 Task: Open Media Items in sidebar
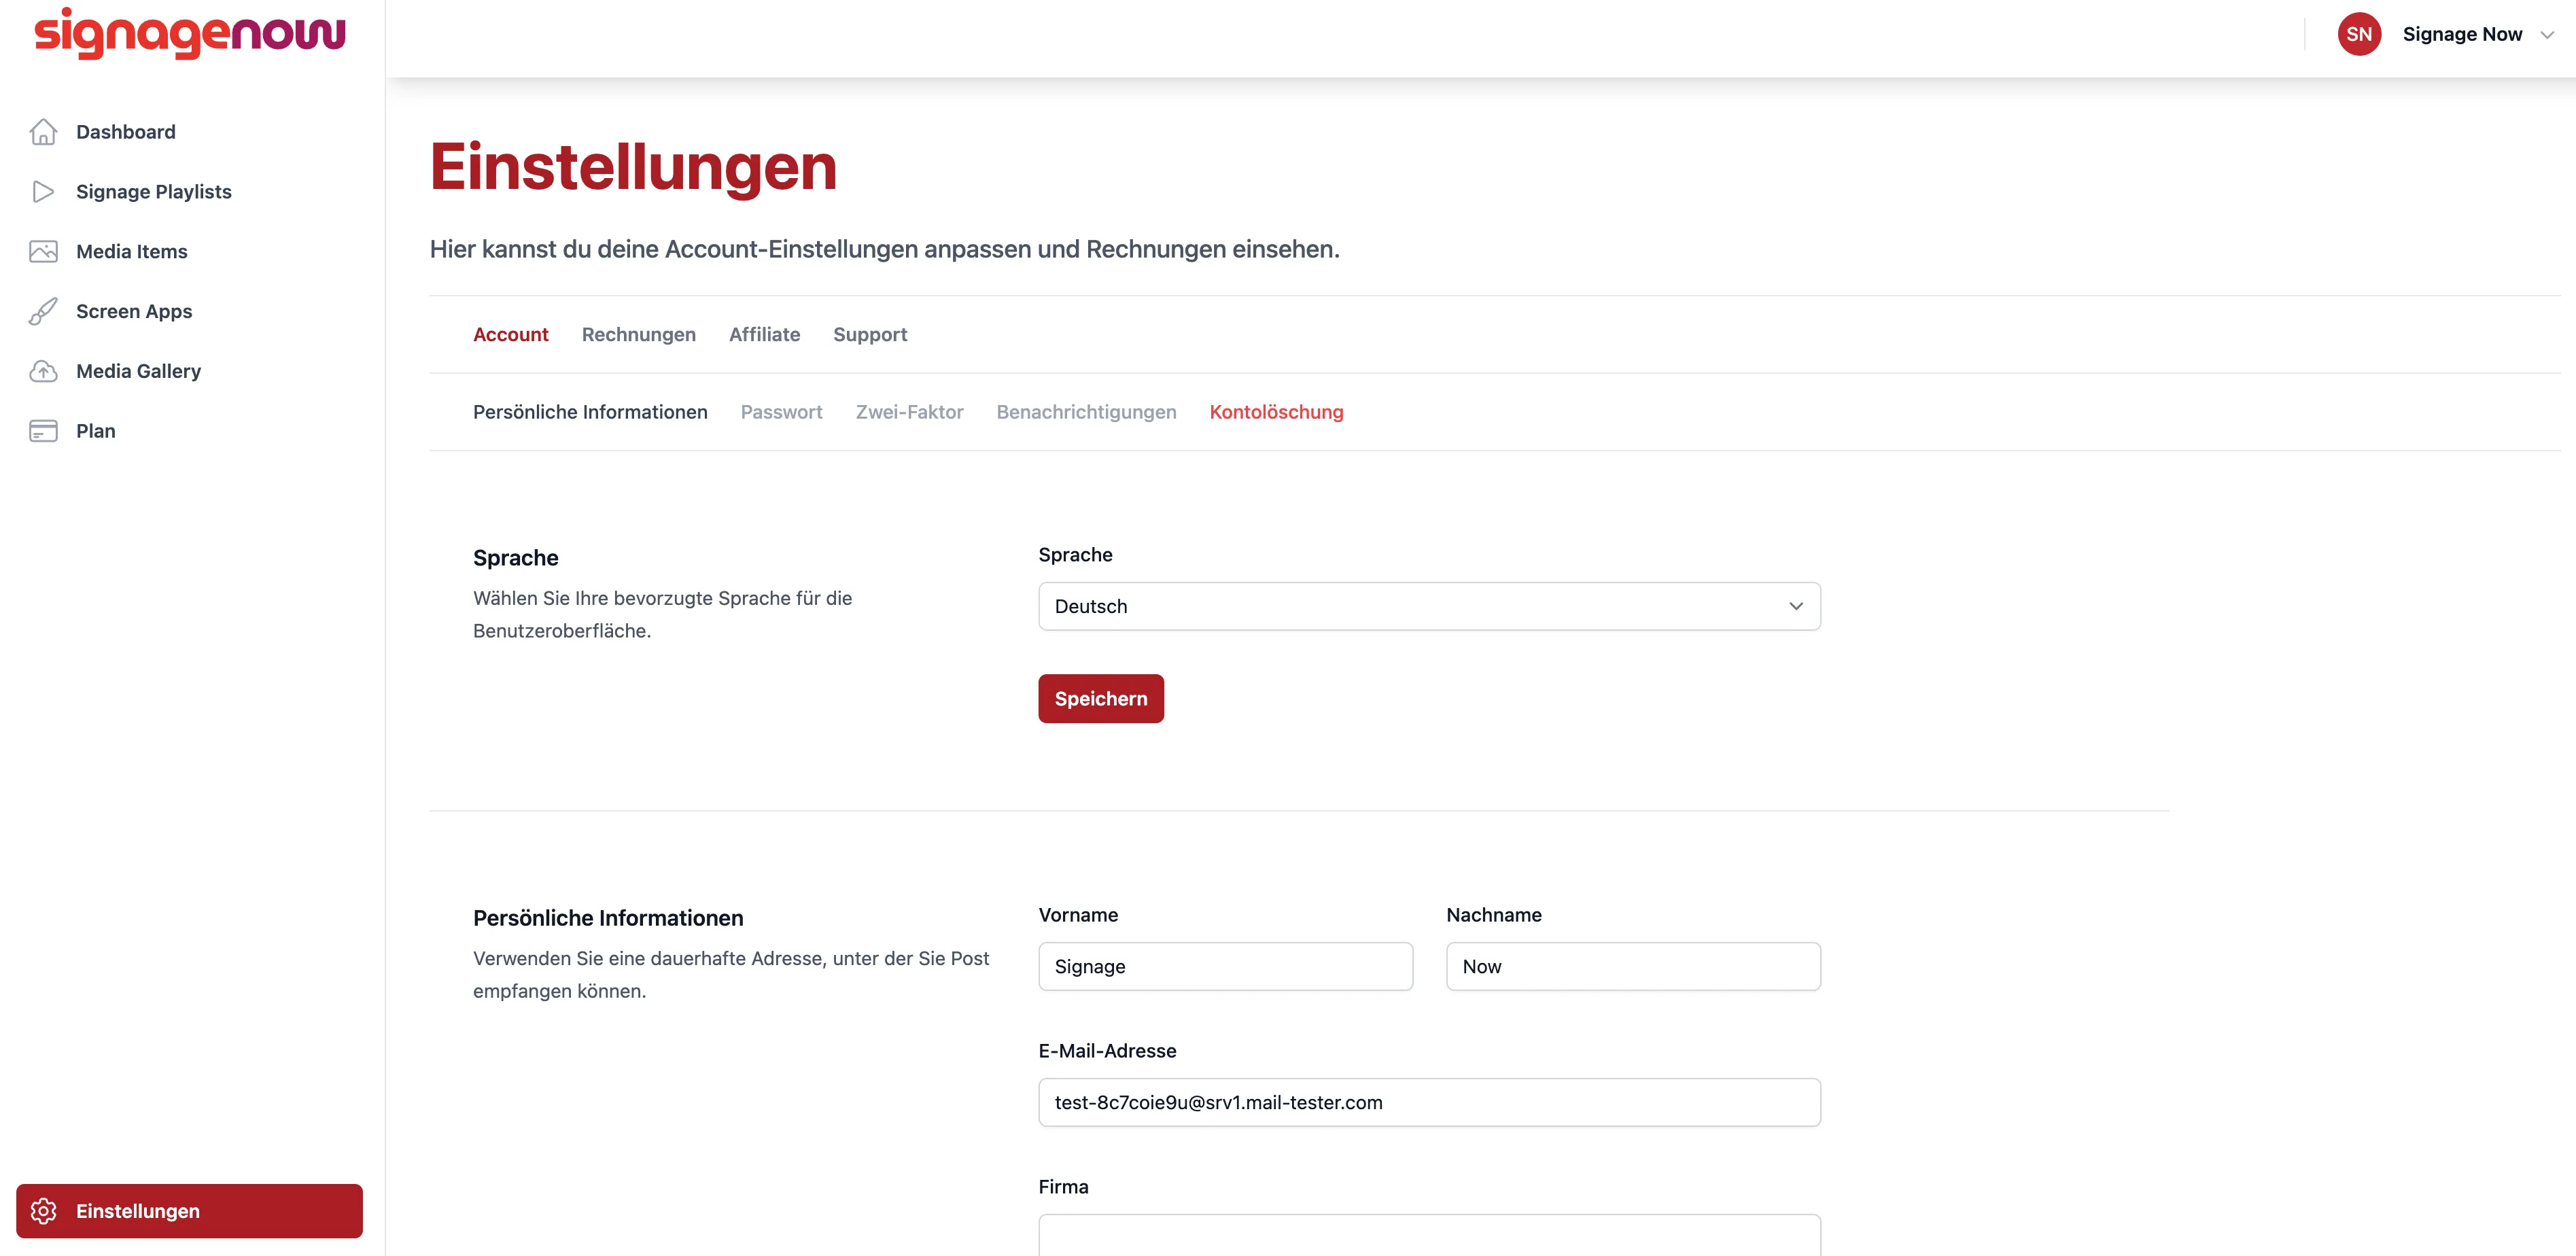131,252
